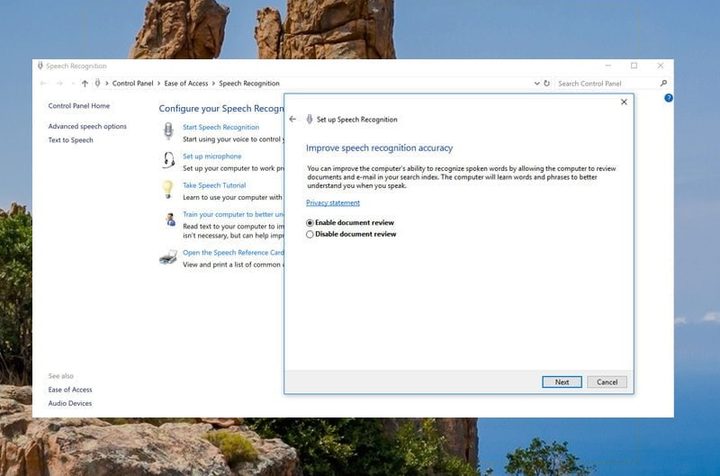Expand chevron before Control Panel breadcrumb
The width and height of the screenshot is (720, 476).
[107, 83]
